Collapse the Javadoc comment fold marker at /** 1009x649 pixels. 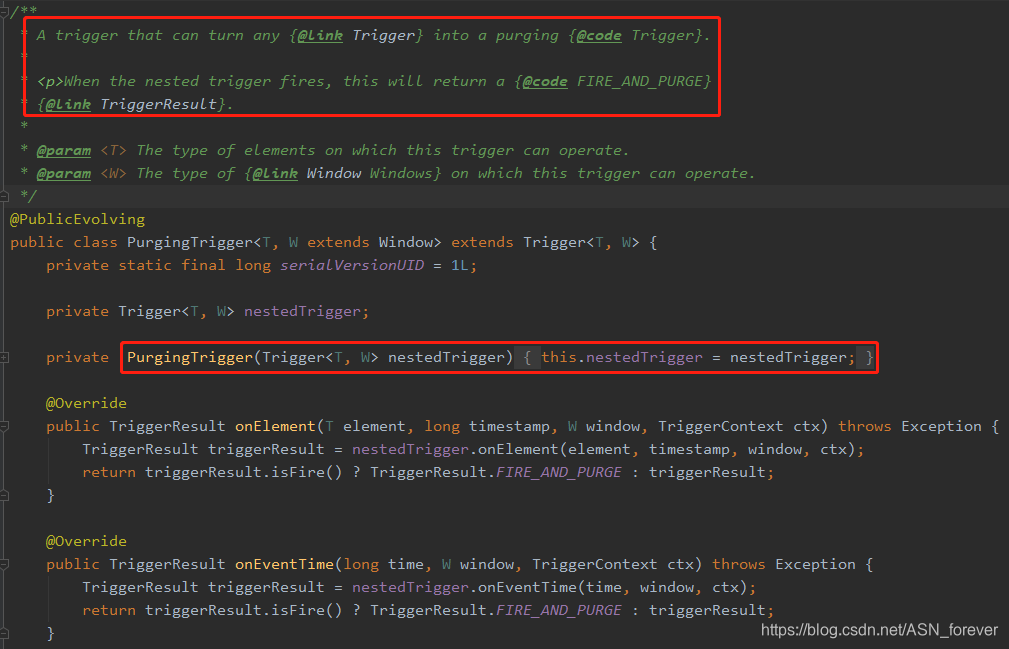(4, 12)
